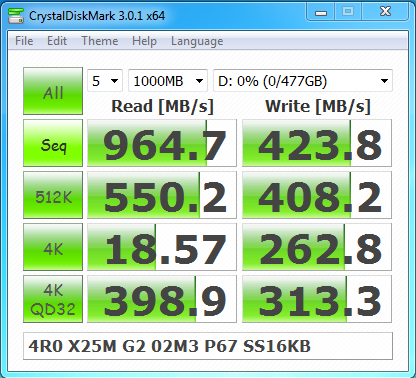Start the 4K benchmark test

click(53, 247)
